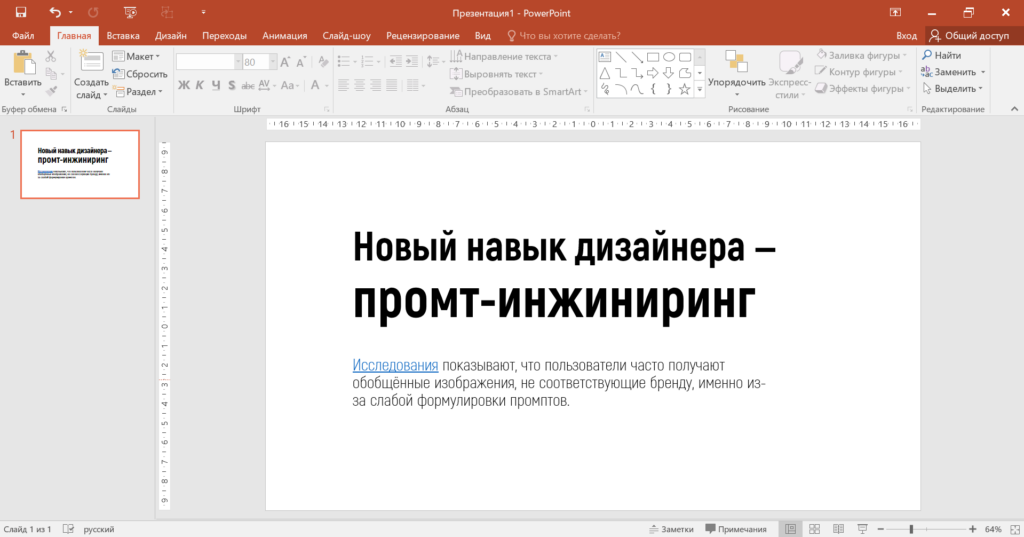Open the Макет layout dropdown
The image size is (1024, 537).
[136, 57]
